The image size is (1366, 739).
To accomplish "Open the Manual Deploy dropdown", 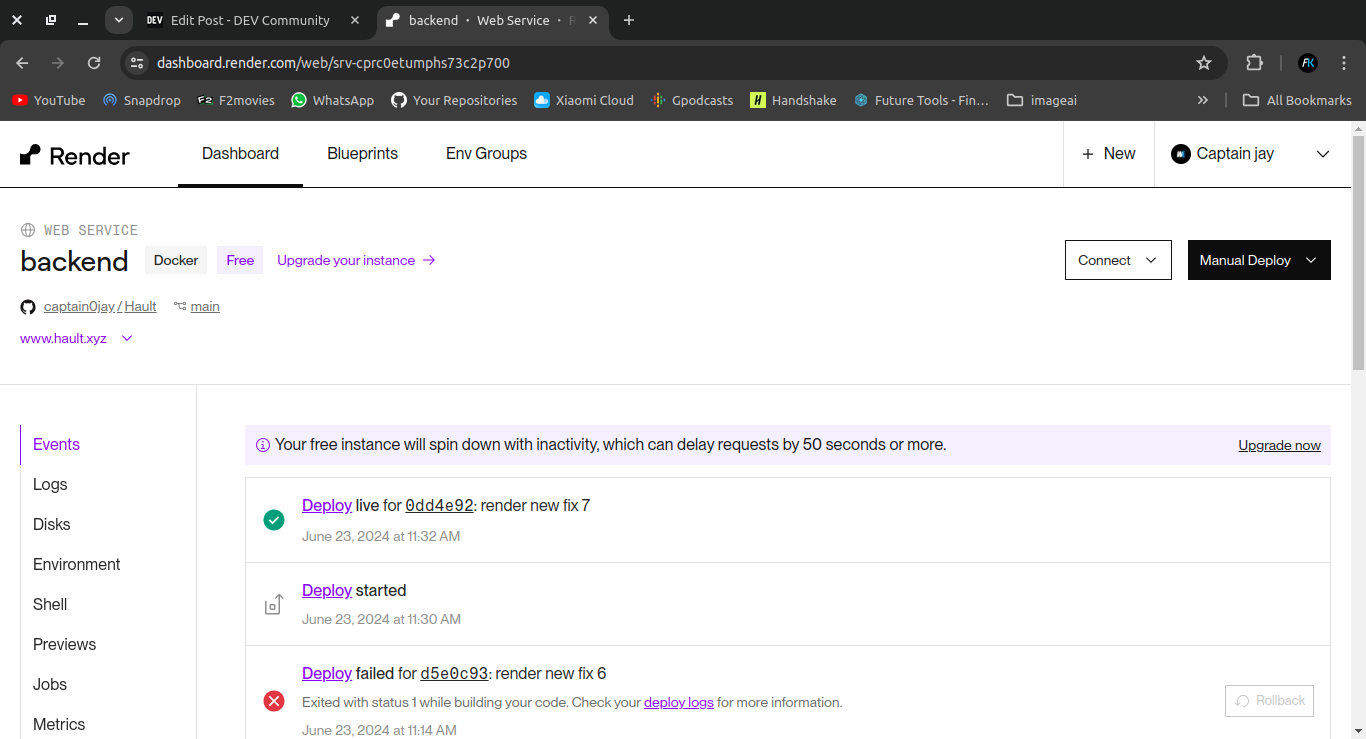I will (x=1259, y=260).
